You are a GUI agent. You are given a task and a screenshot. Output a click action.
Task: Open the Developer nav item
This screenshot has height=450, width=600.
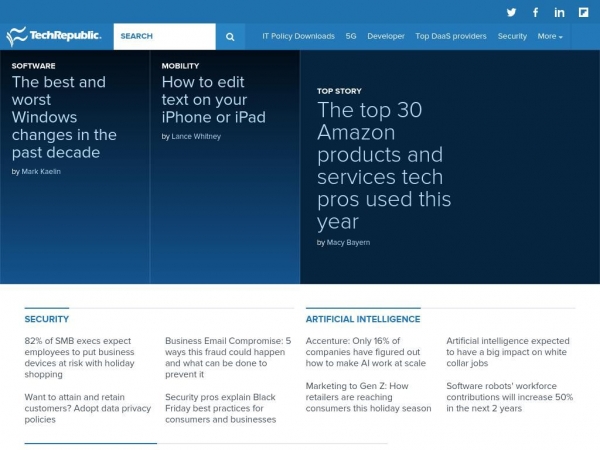click(386, 36)
